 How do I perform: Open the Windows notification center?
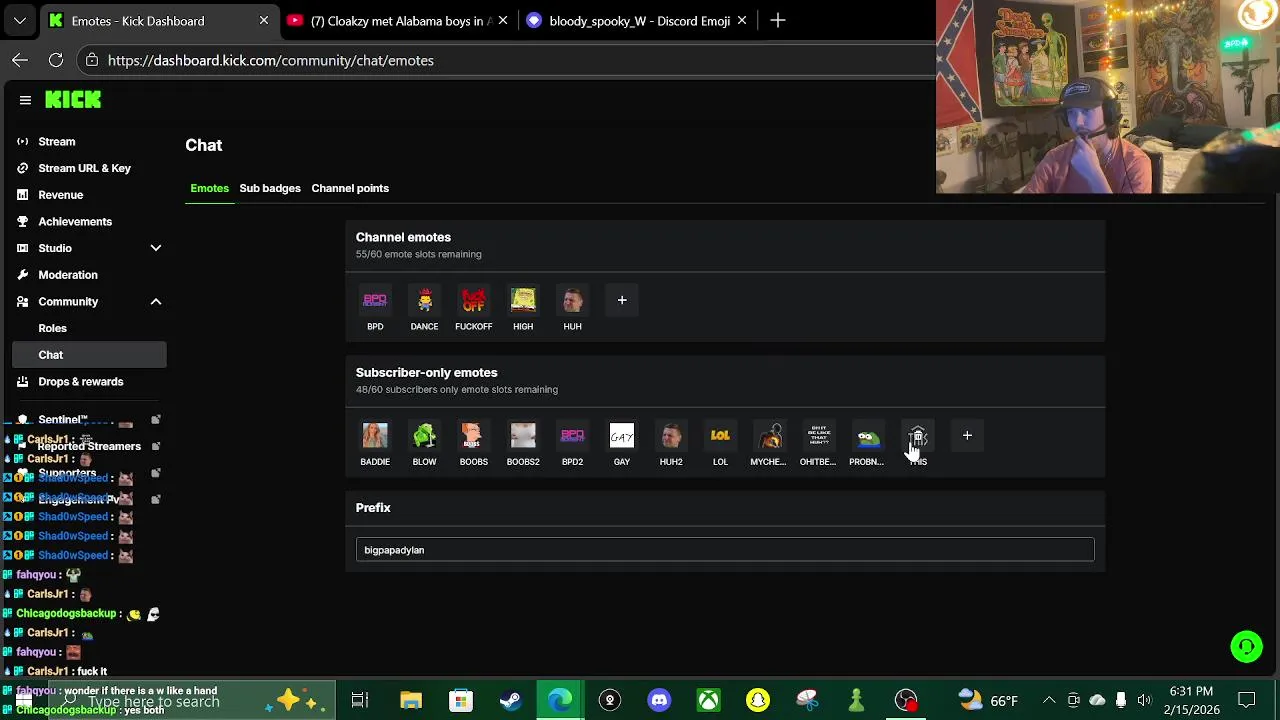pyautogui.click(x=1247, y=700)
